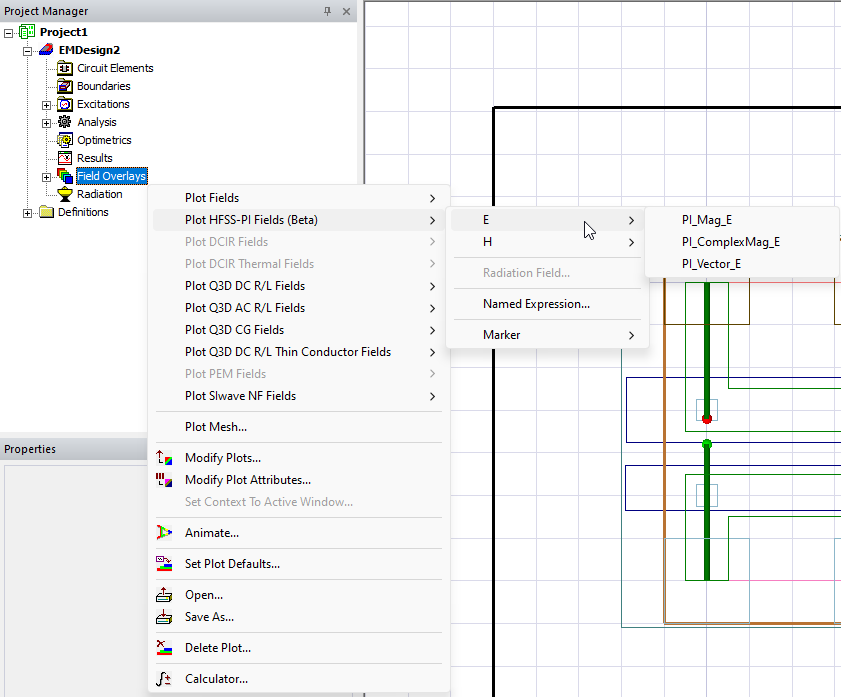
Task: Click the Boundaries icon in tree
Action: tap(65, 86)
